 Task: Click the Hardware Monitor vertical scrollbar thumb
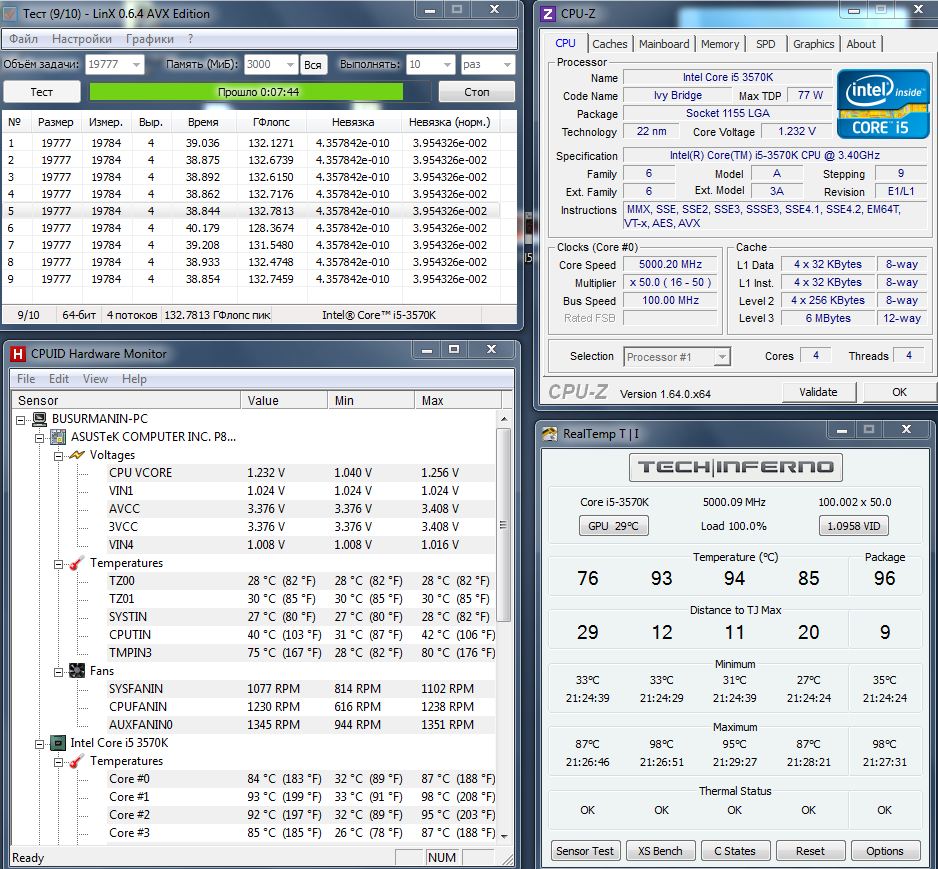tap(503, 525)
